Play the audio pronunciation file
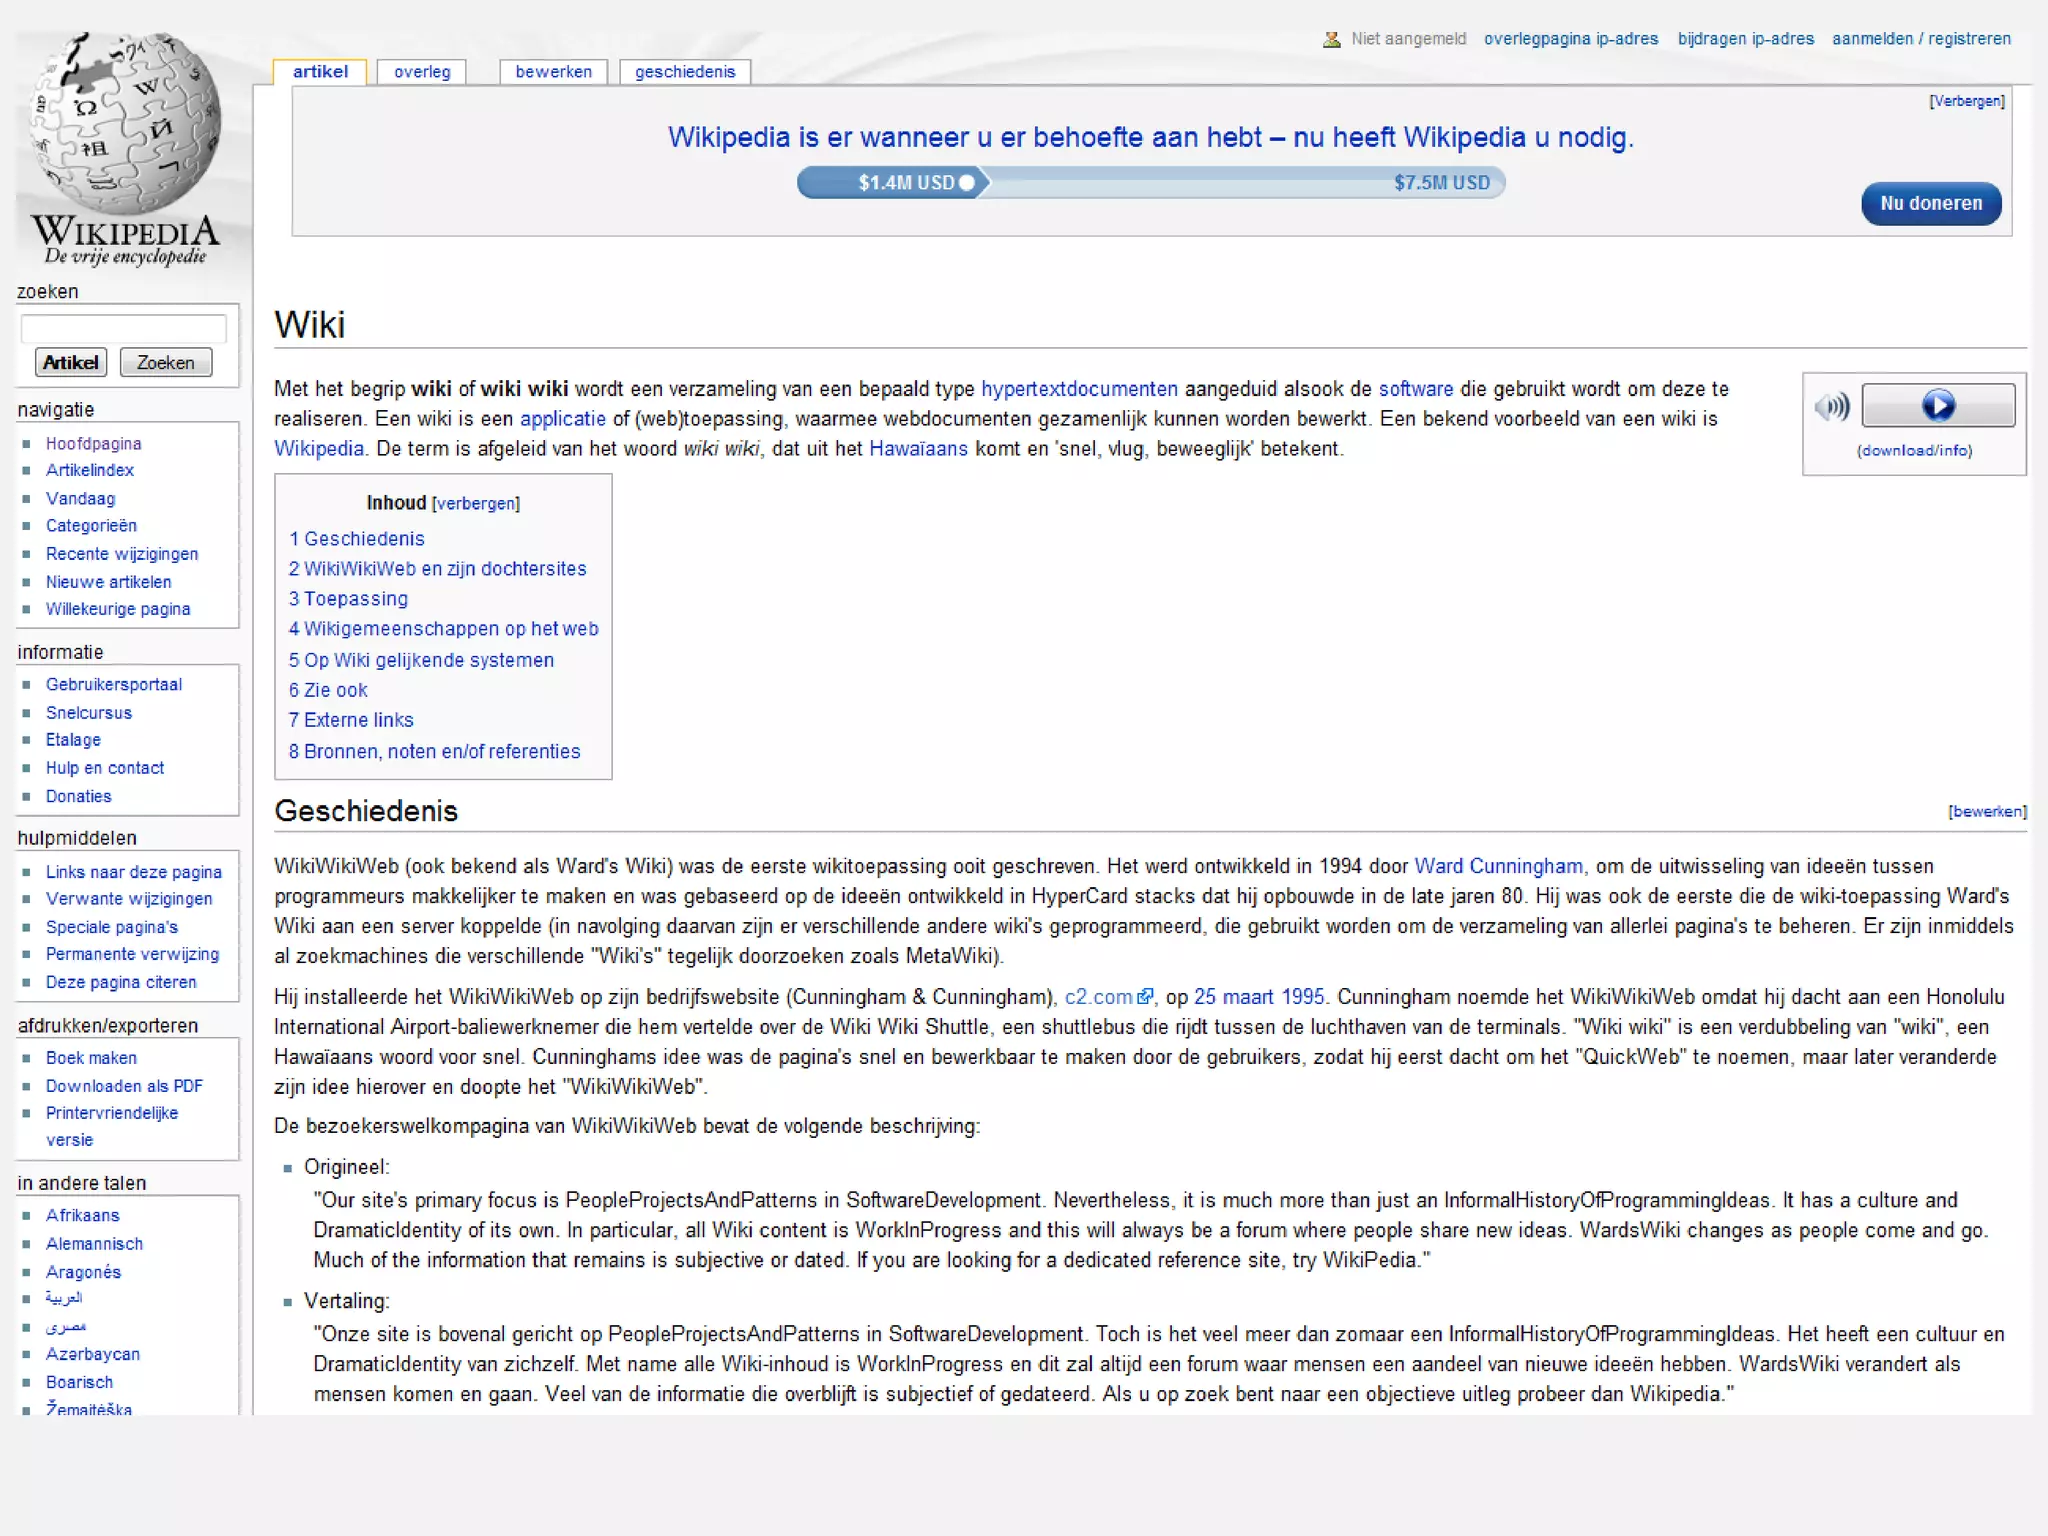Screen dimensions: 2048x1536 point(1937,405)
